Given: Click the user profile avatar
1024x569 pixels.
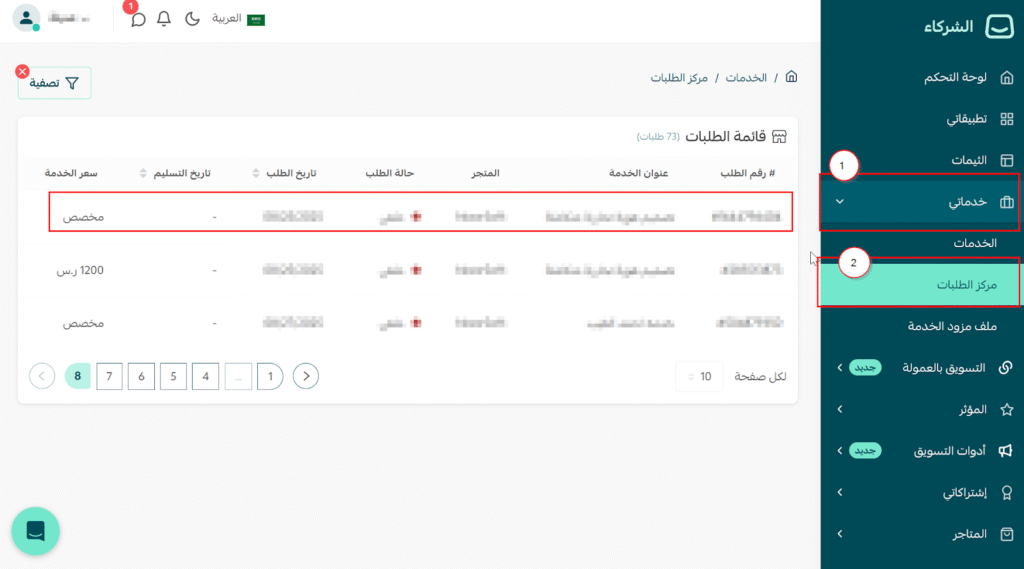Looking at the screenshot, I should pyautogui.click(x=27, y=18).
